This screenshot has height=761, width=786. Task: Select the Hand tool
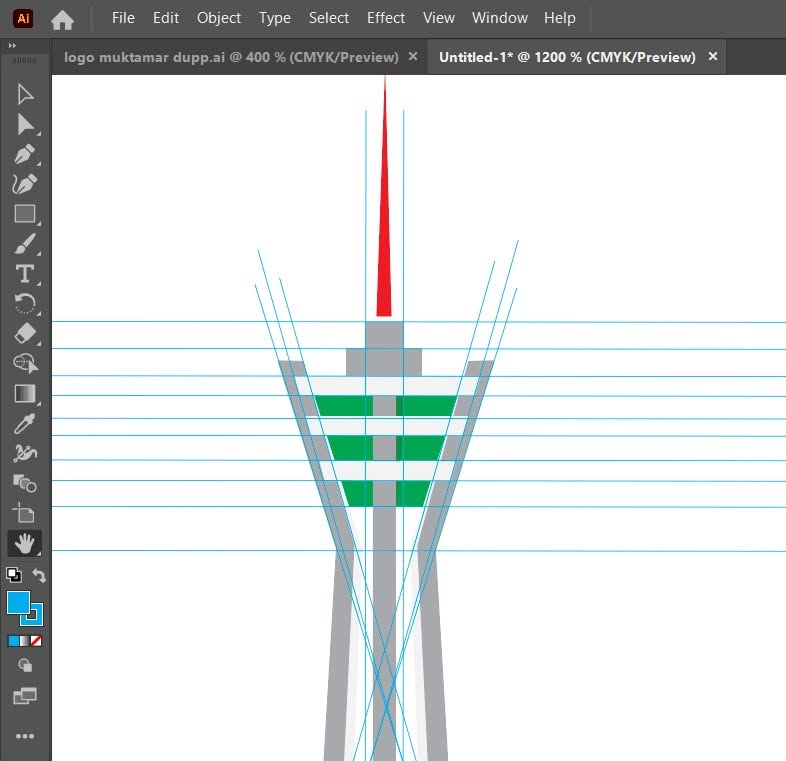tap(25, 543)
